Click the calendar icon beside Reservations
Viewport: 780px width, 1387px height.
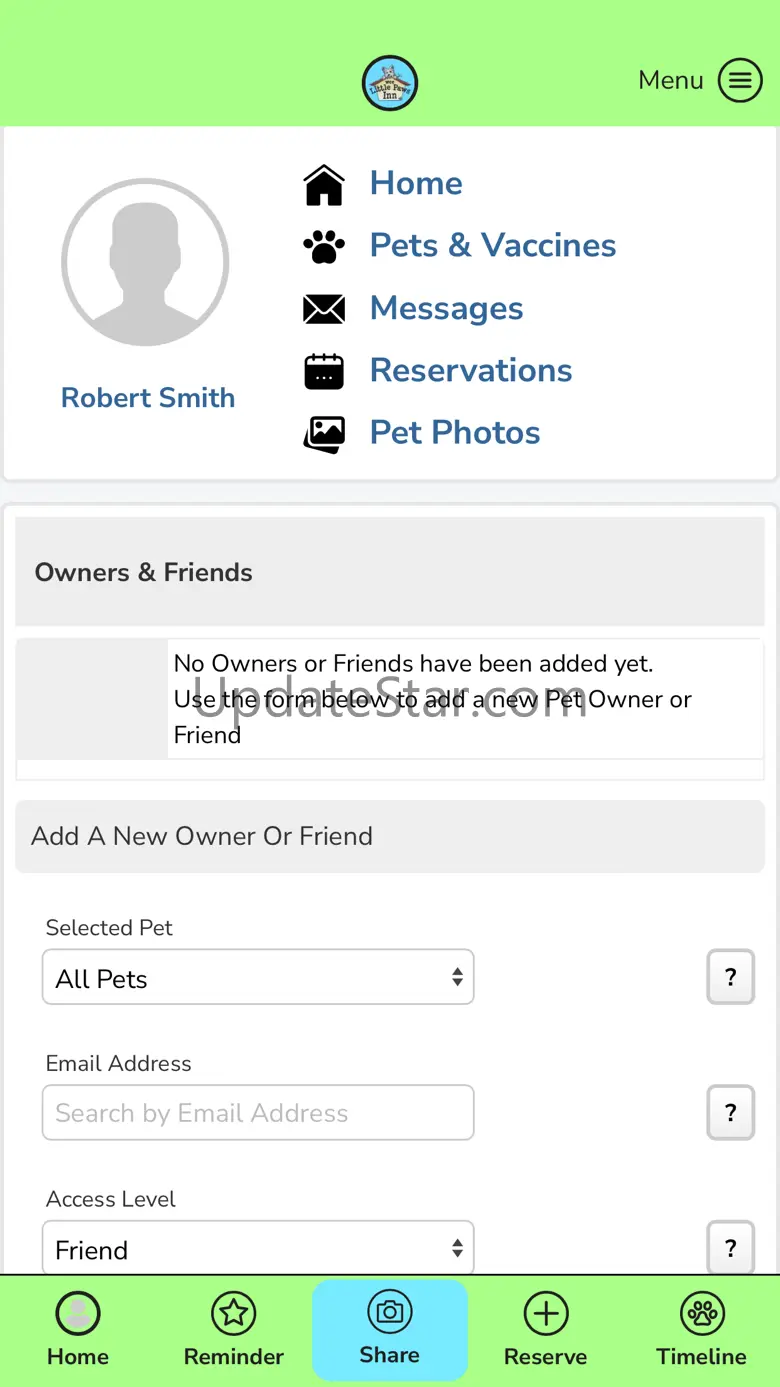click(324, 371)
